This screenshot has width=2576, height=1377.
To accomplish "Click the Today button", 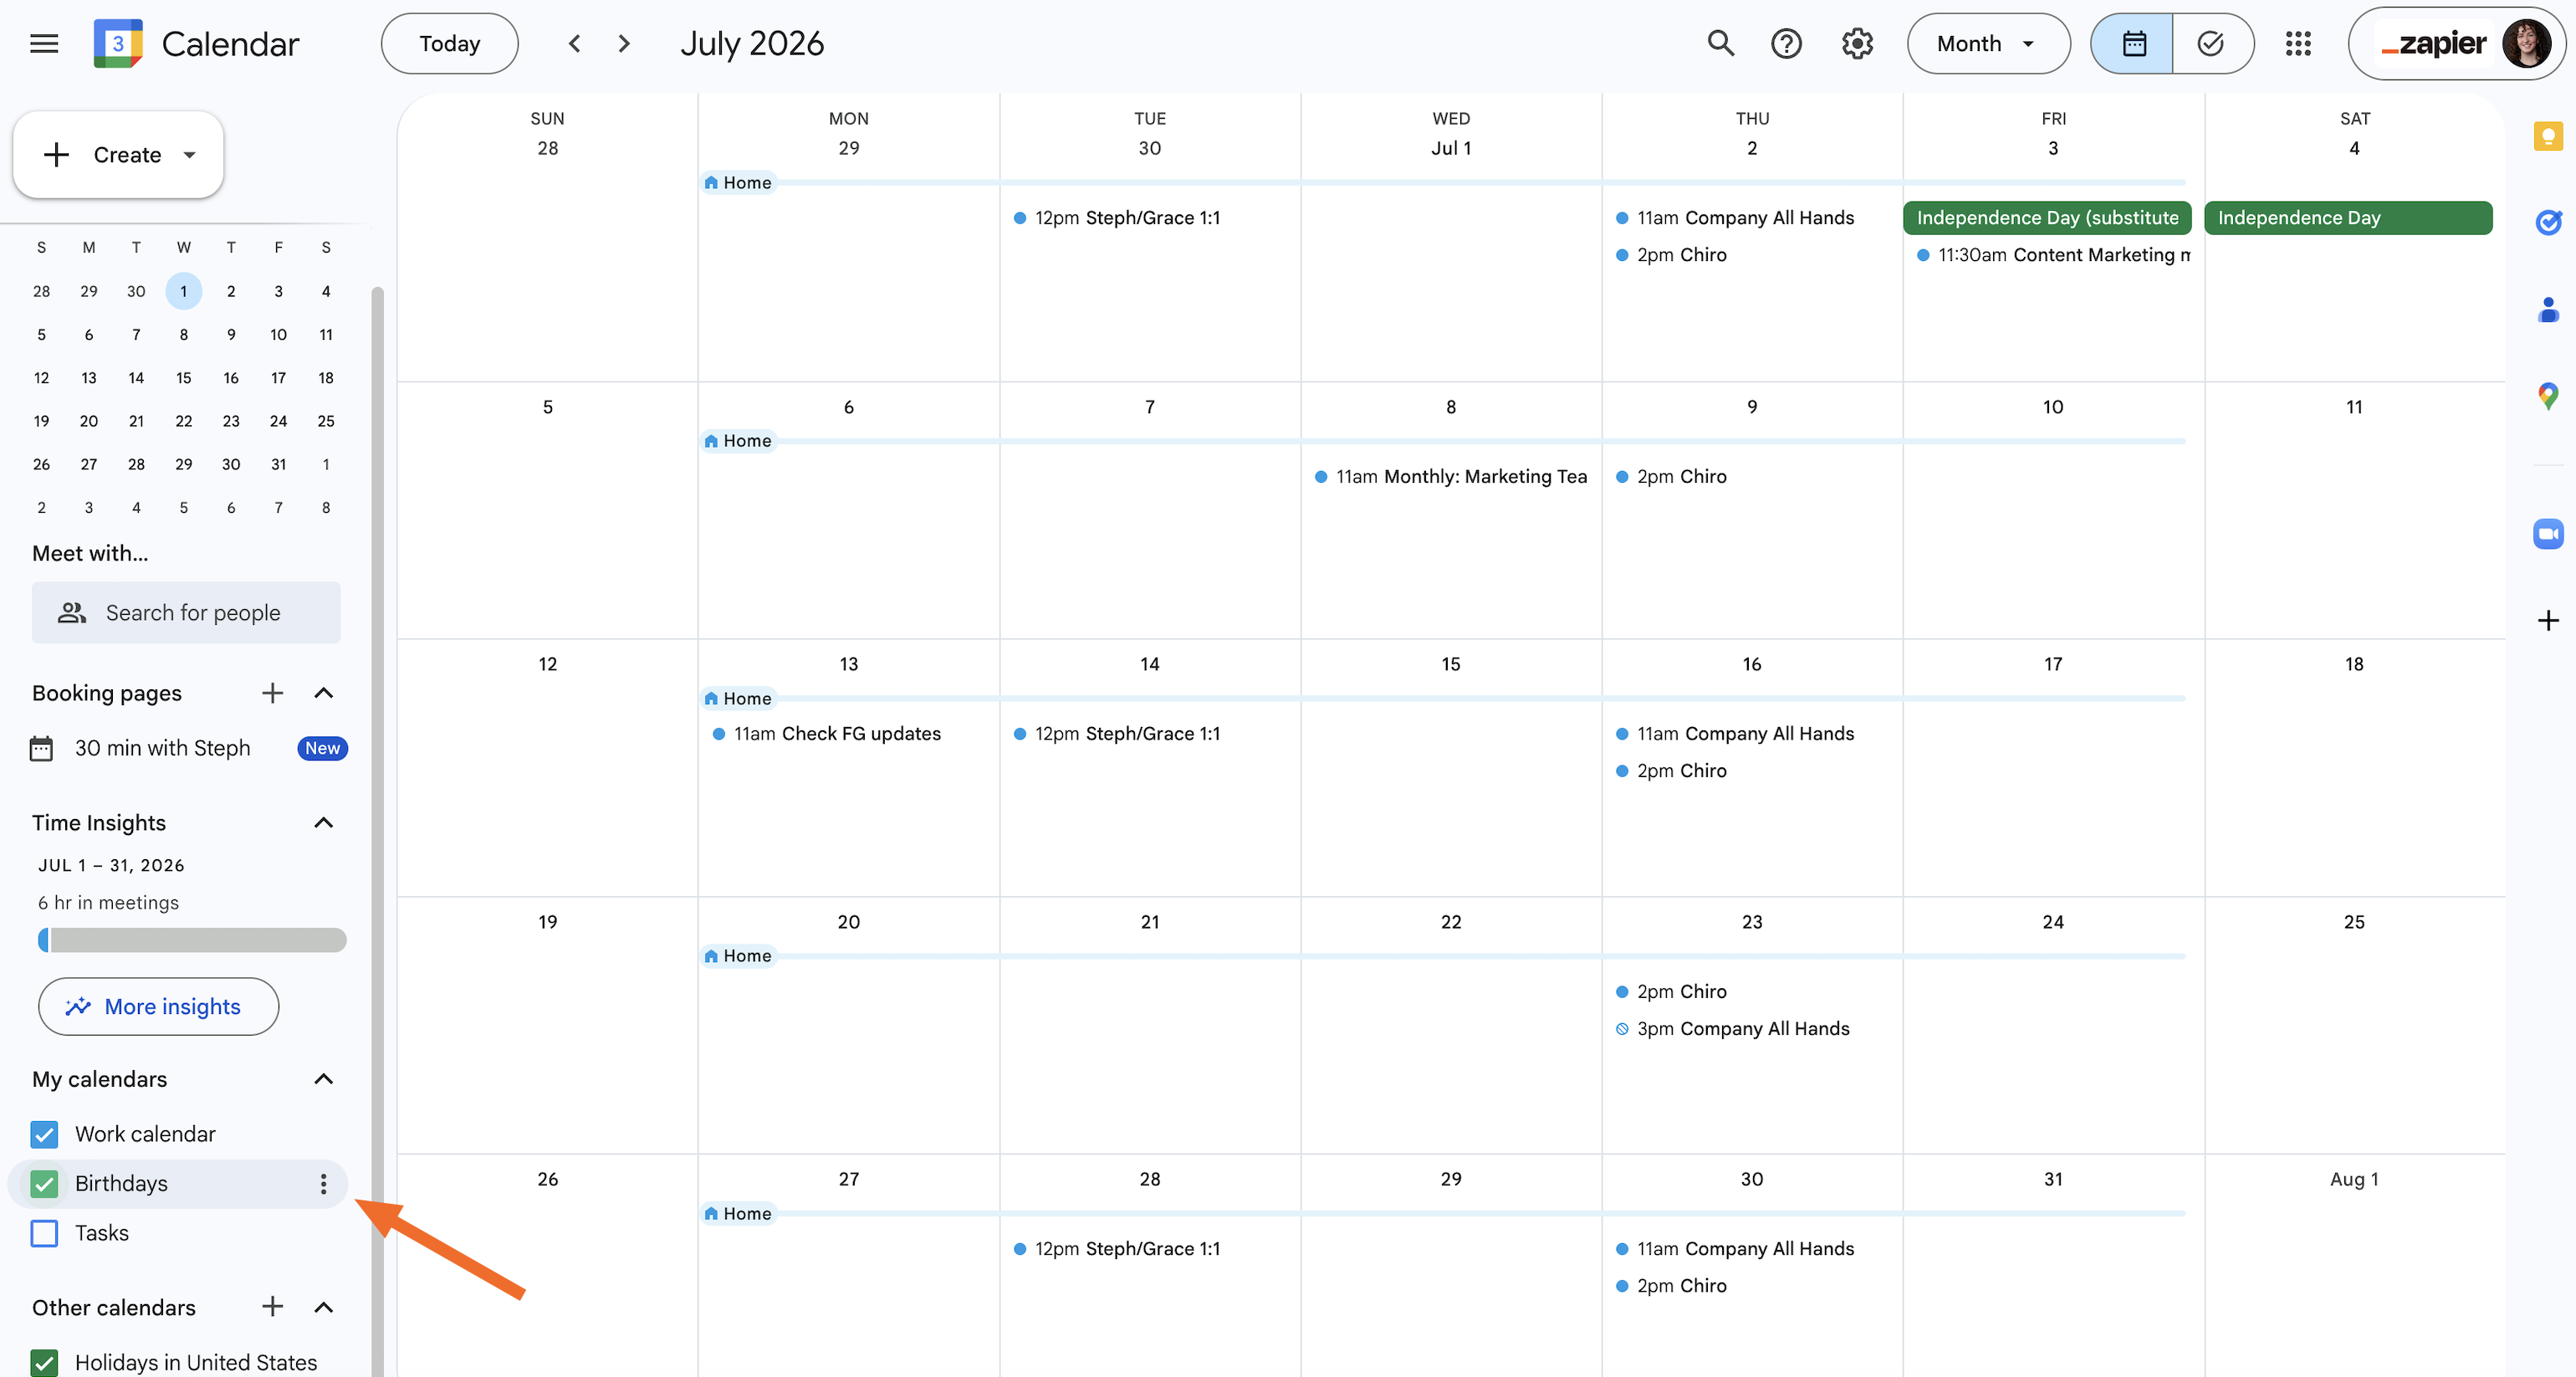I will coord(449,43).
